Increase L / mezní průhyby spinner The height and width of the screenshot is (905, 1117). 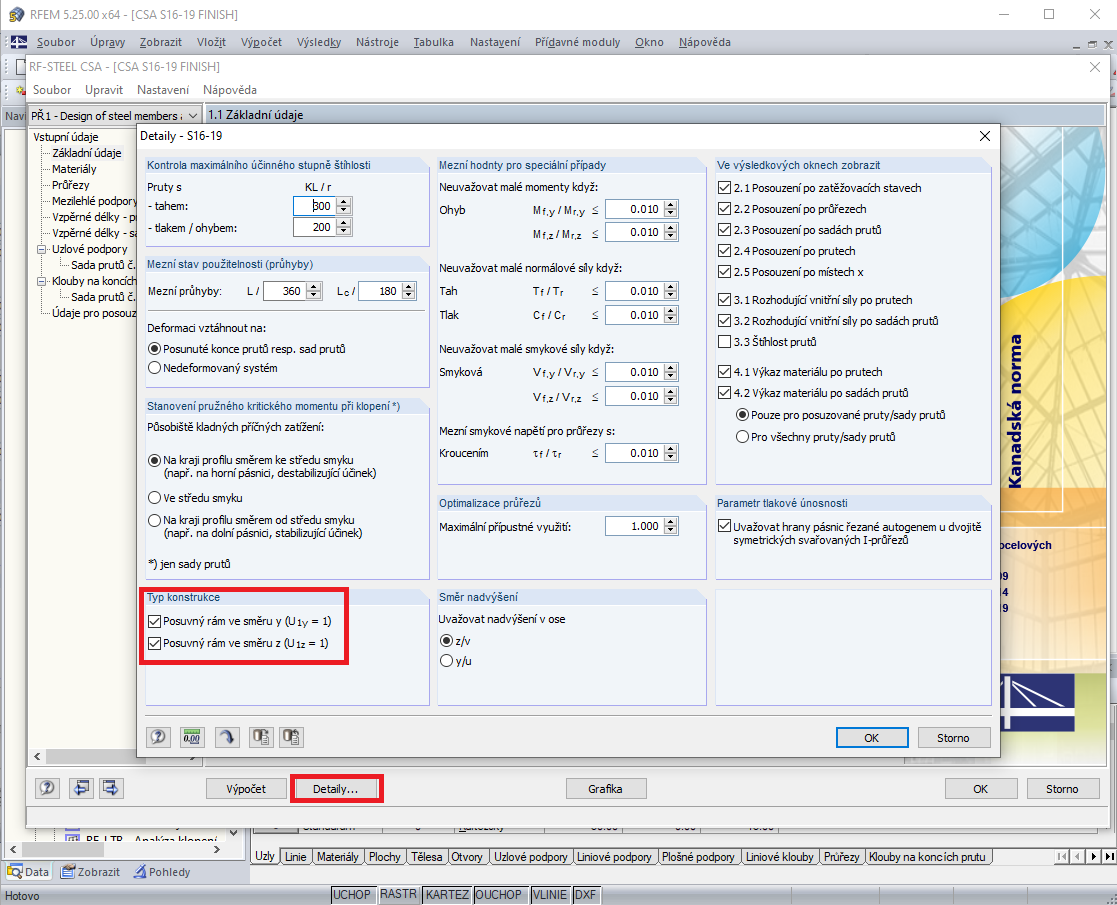pos(314,286)
